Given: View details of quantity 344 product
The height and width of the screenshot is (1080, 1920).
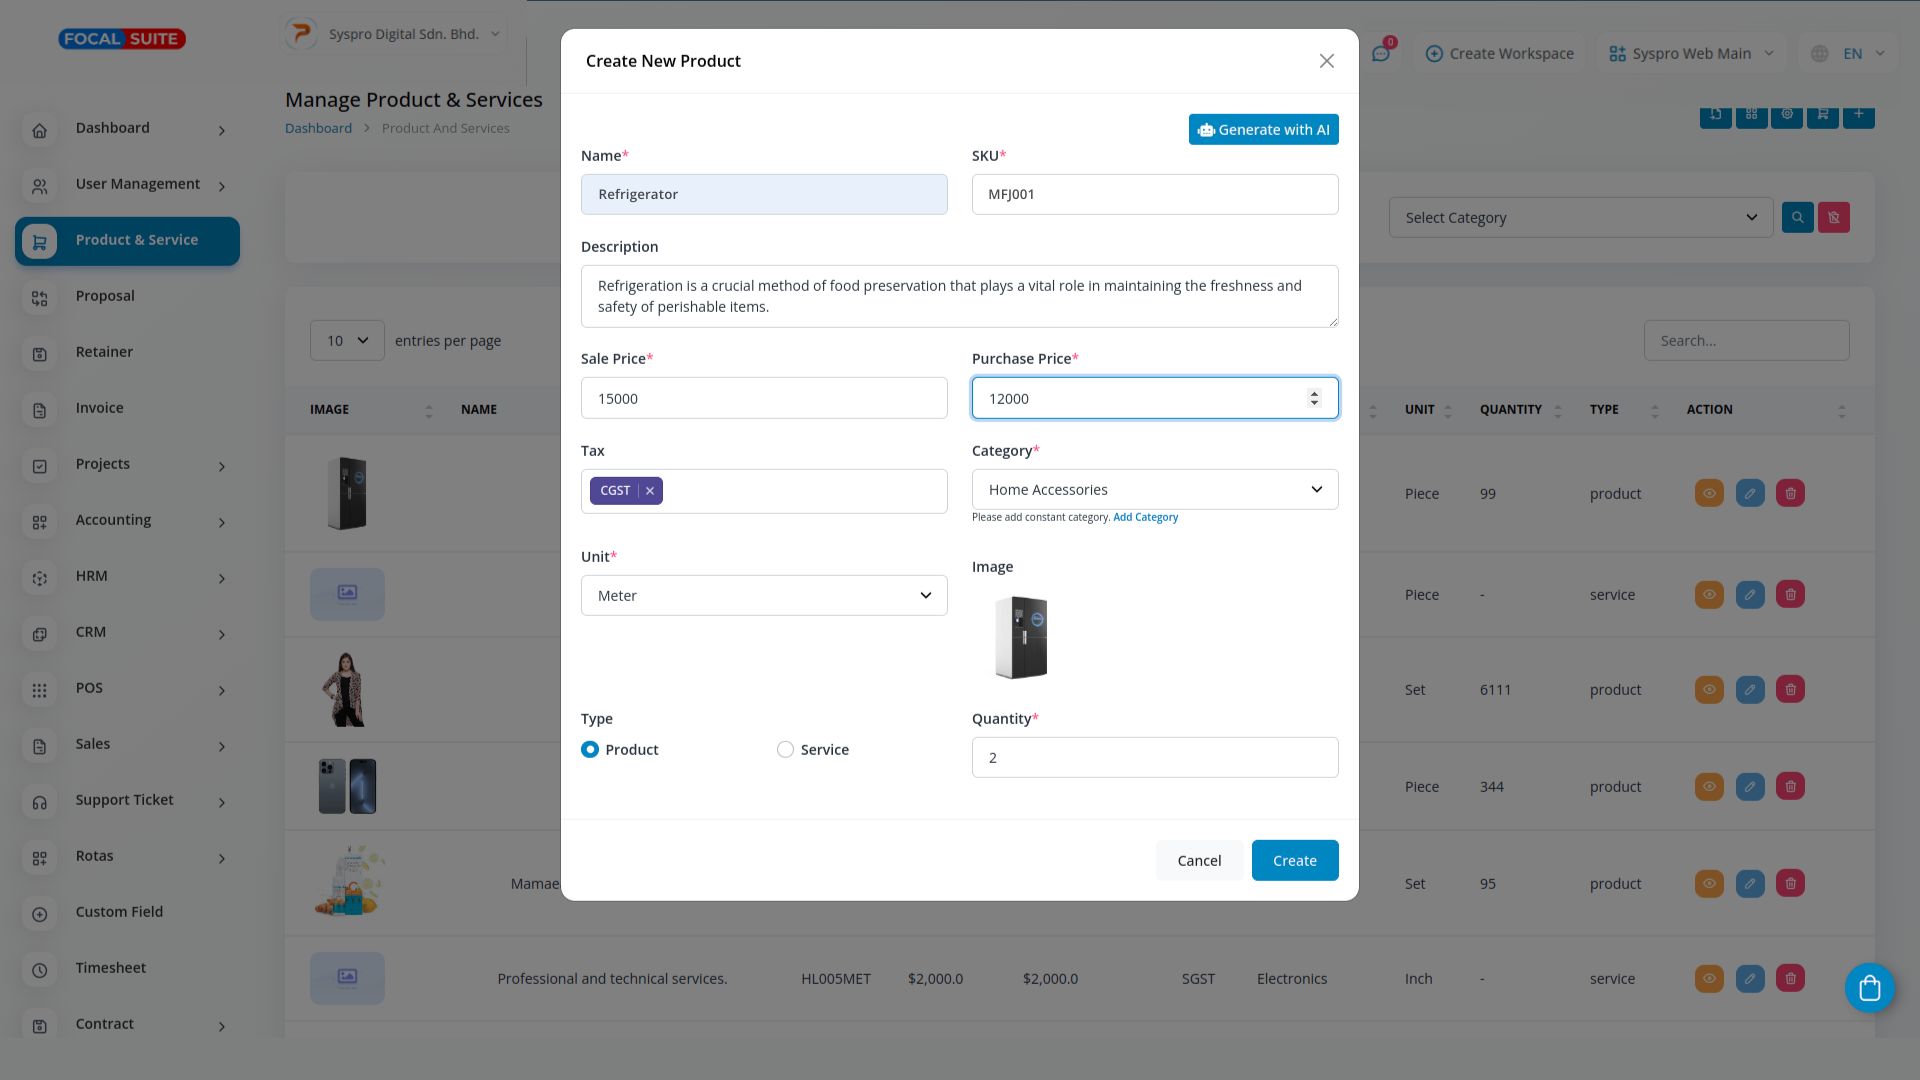Looking at the screenshot, I should 1709,786.
